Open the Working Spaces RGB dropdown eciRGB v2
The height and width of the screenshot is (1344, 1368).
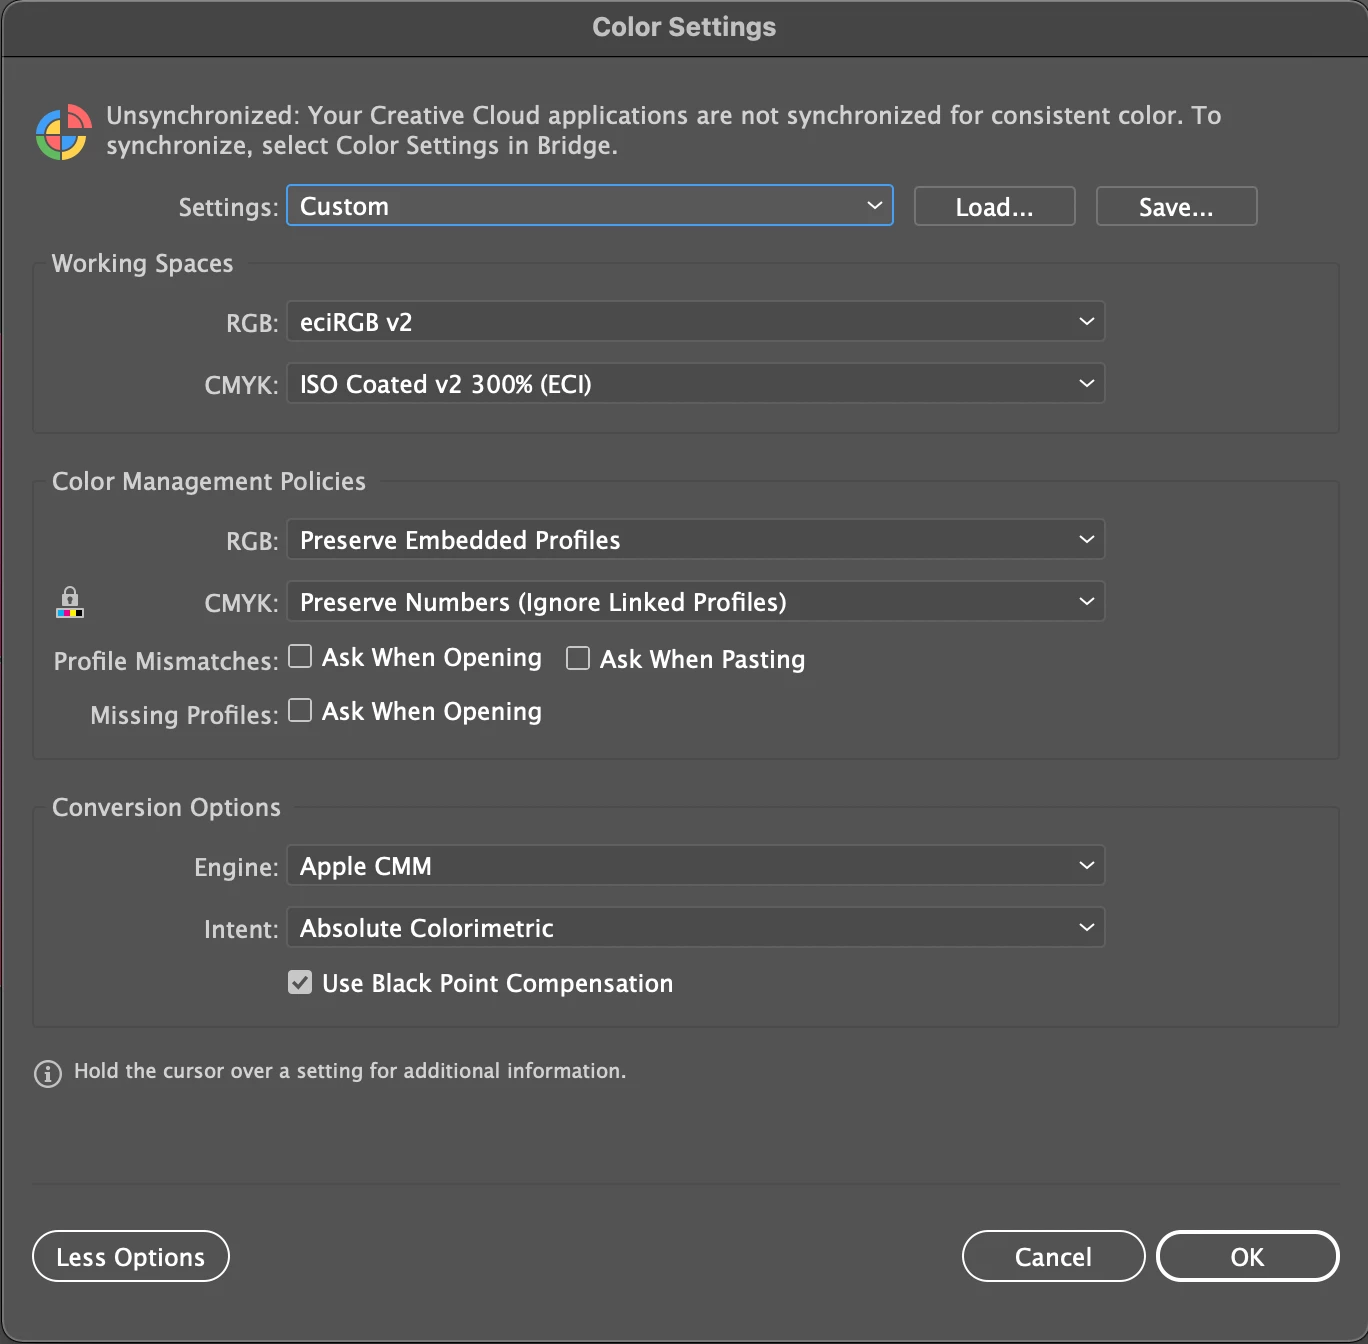pyautogui.click(x=696, y=322)
